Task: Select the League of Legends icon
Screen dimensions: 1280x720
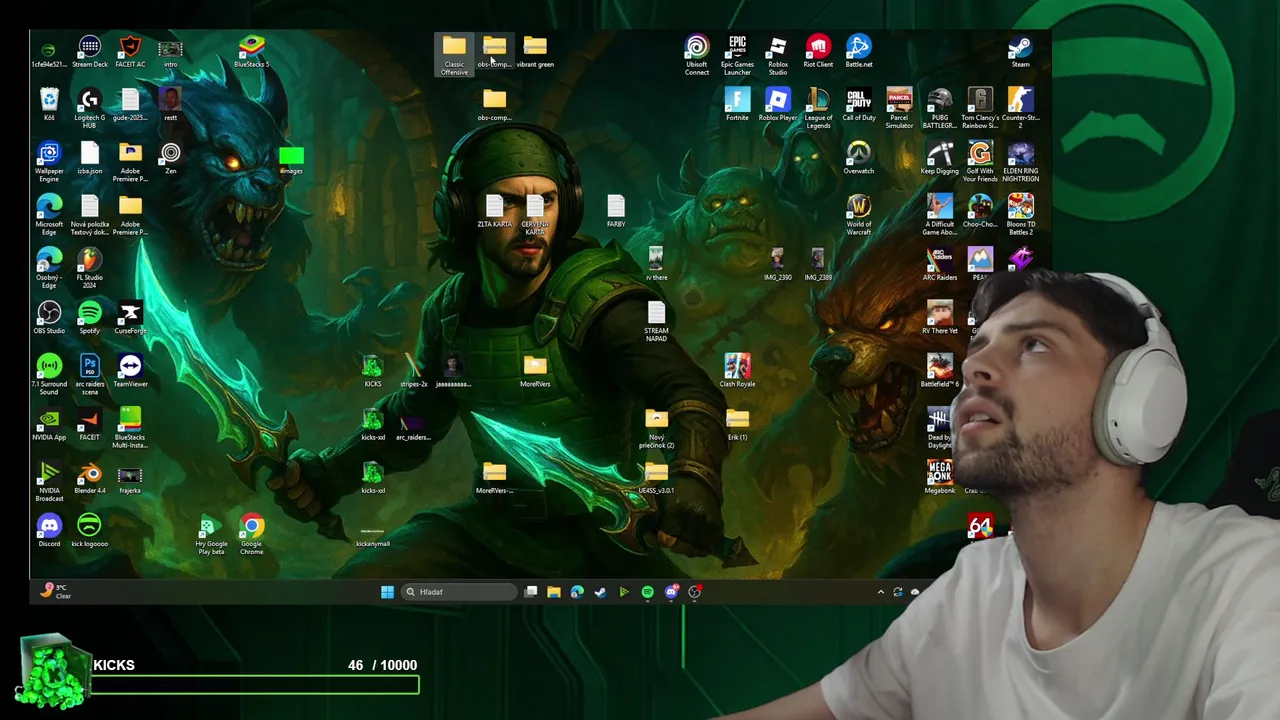Action: (818, 109)
